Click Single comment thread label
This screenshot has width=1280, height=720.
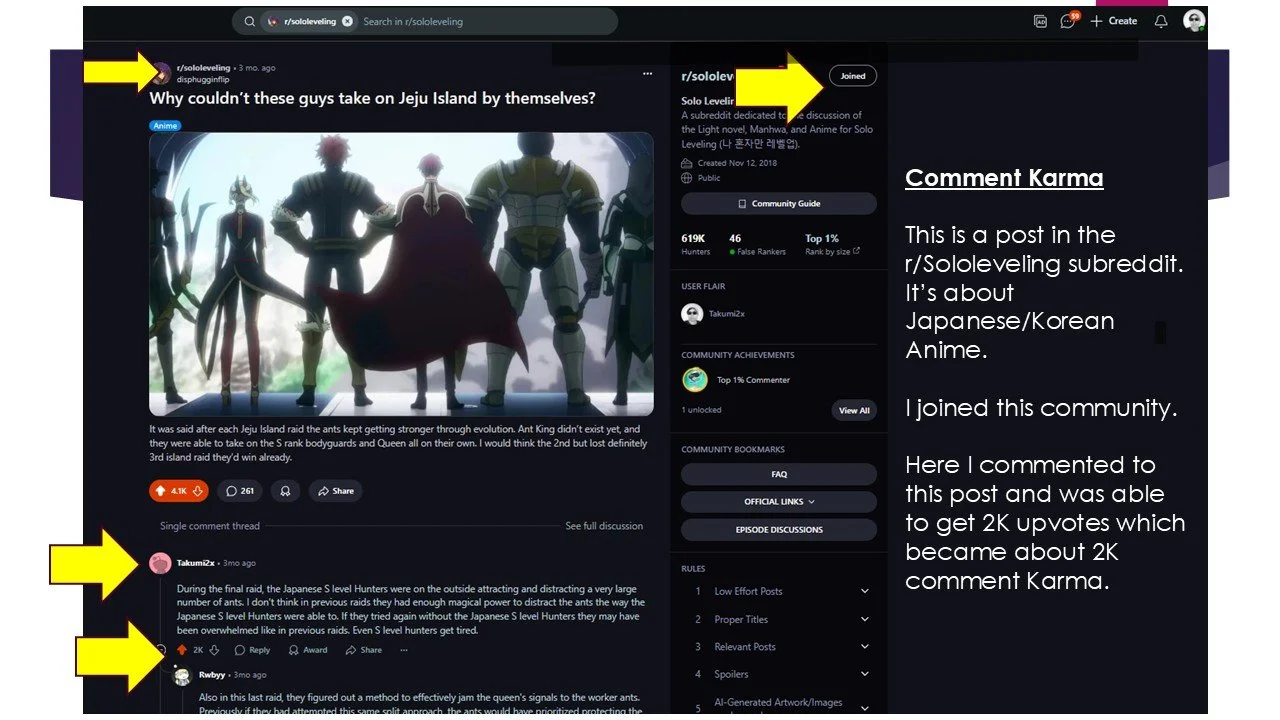210,526
